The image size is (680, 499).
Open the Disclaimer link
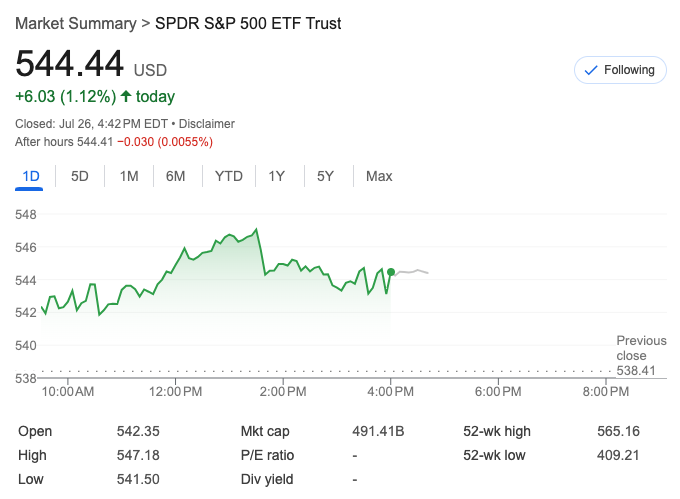pos(207,124)
